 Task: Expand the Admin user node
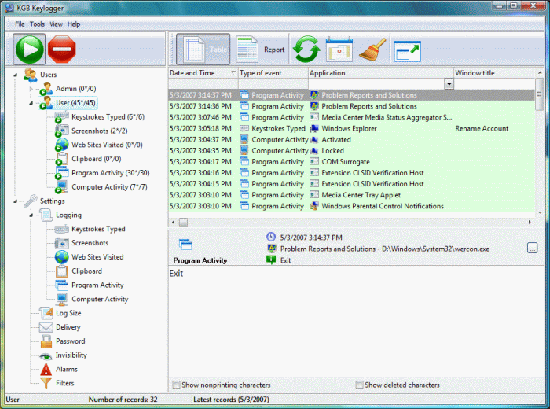pos(31,89)
